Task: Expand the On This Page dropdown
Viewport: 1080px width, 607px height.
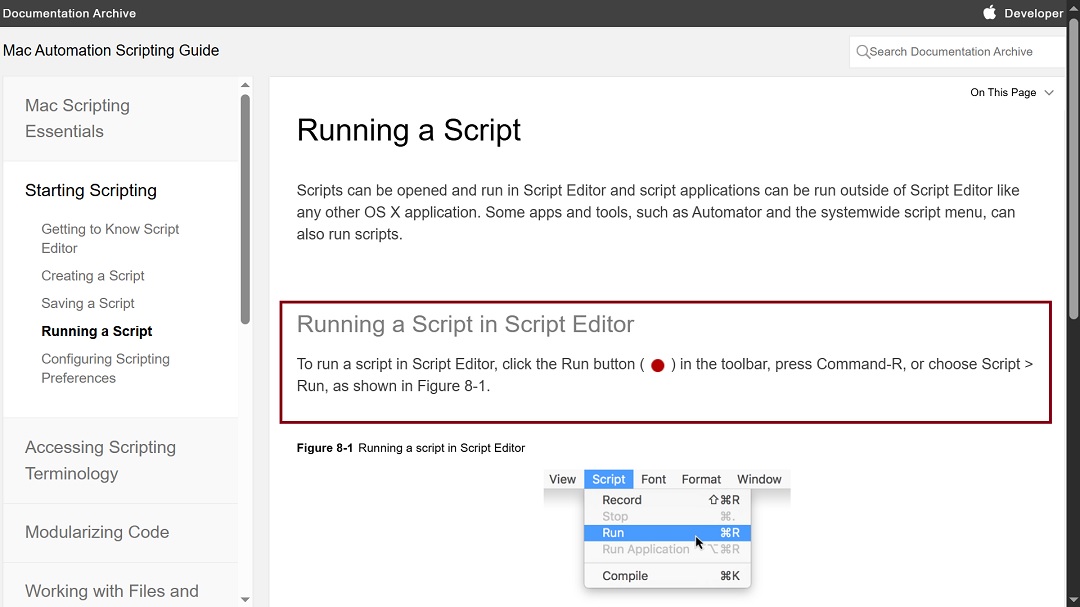Action: (x=1011, y=92)
